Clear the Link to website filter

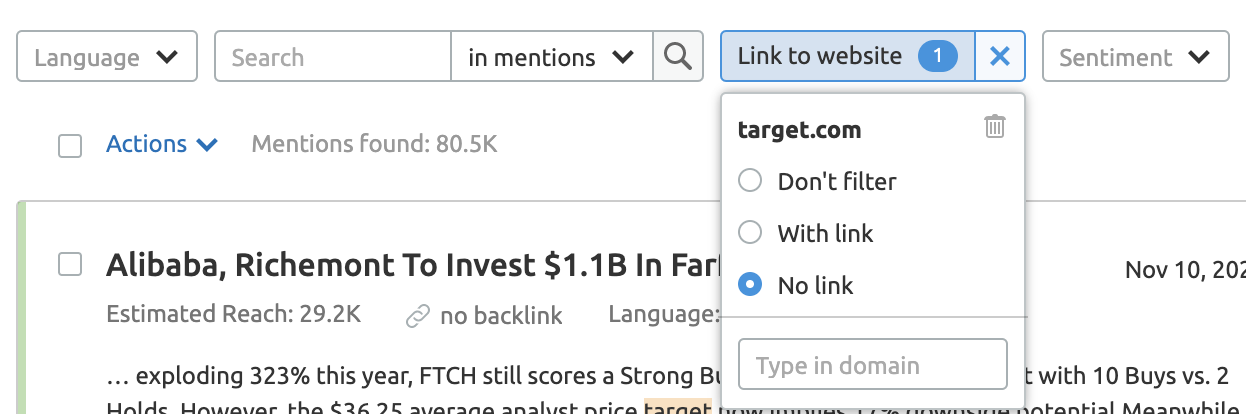[999, 57]
